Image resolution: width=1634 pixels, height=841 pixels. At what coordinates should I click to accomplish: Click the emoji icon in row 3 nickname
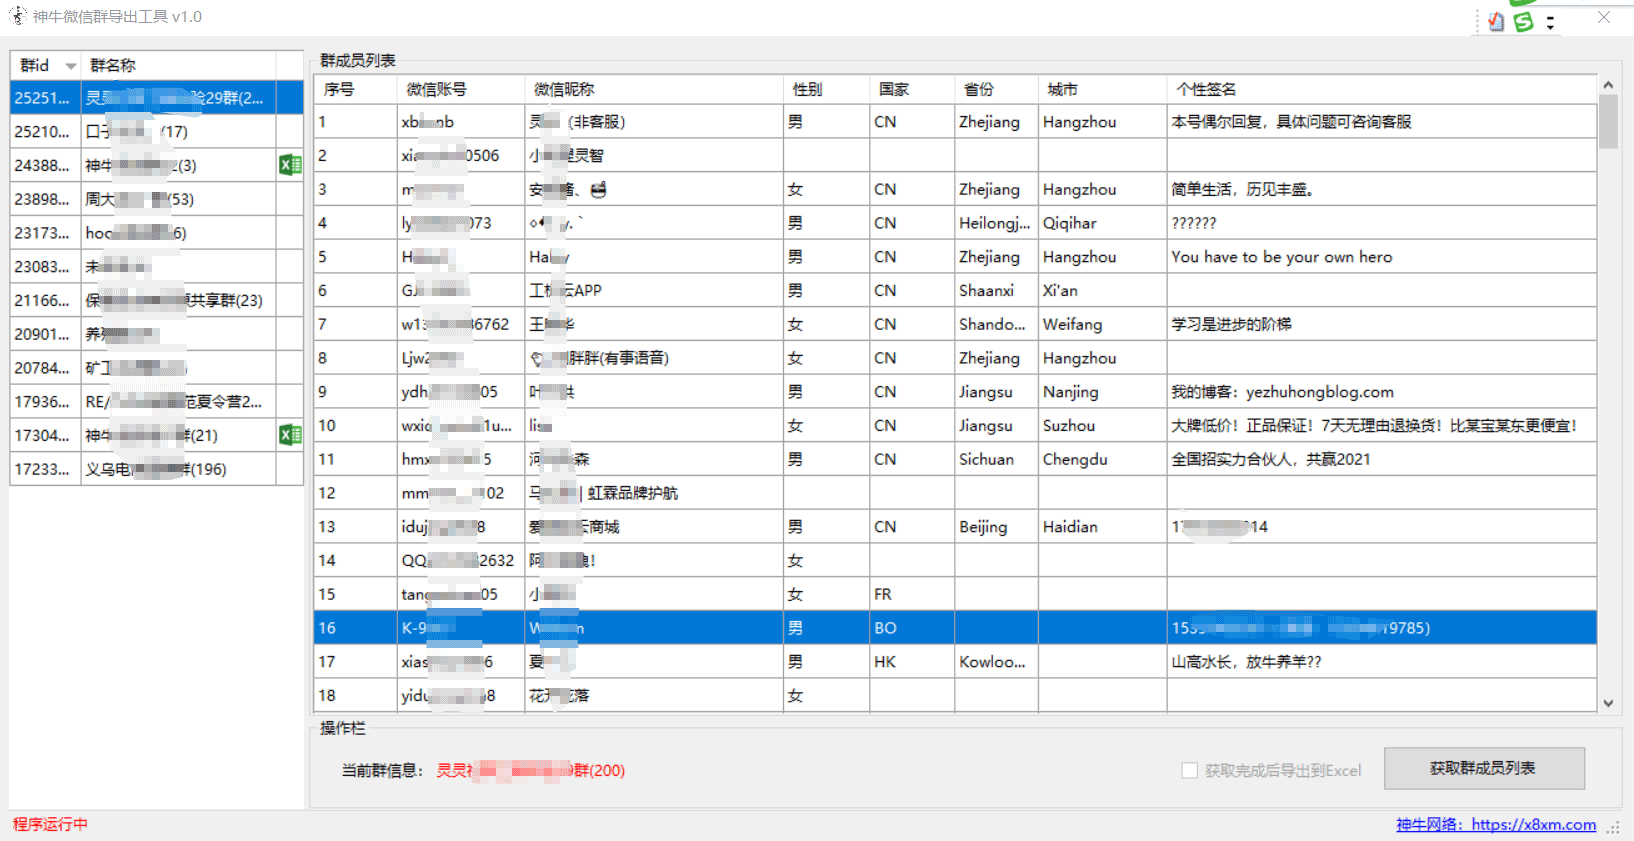598,189
